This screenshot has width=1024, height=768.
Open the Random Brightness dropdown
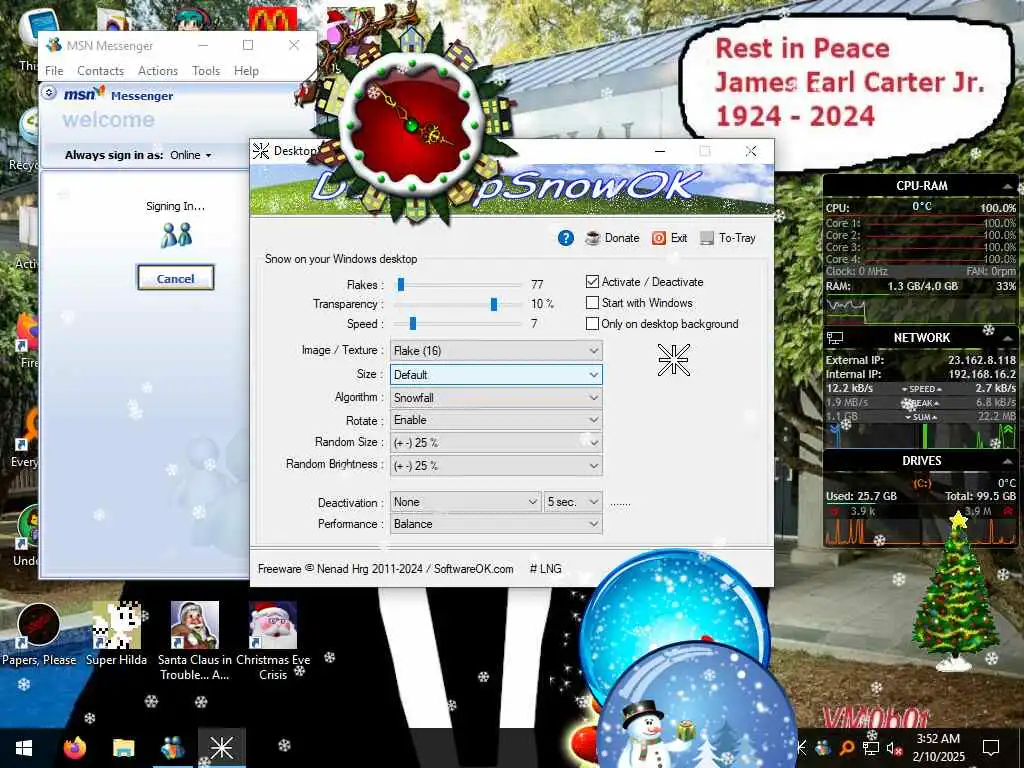[x=496, y=466]
